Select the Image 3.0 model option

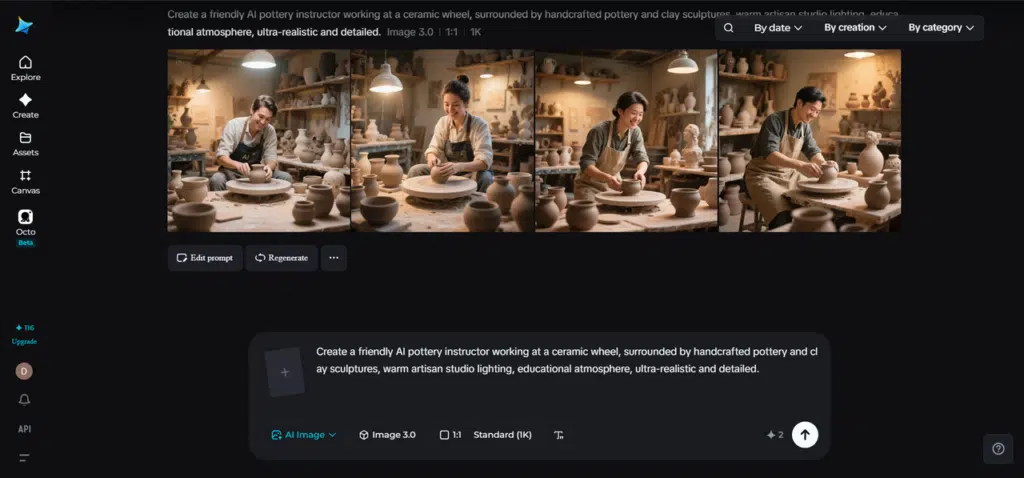pyautogui.click(x=387, y=435)
